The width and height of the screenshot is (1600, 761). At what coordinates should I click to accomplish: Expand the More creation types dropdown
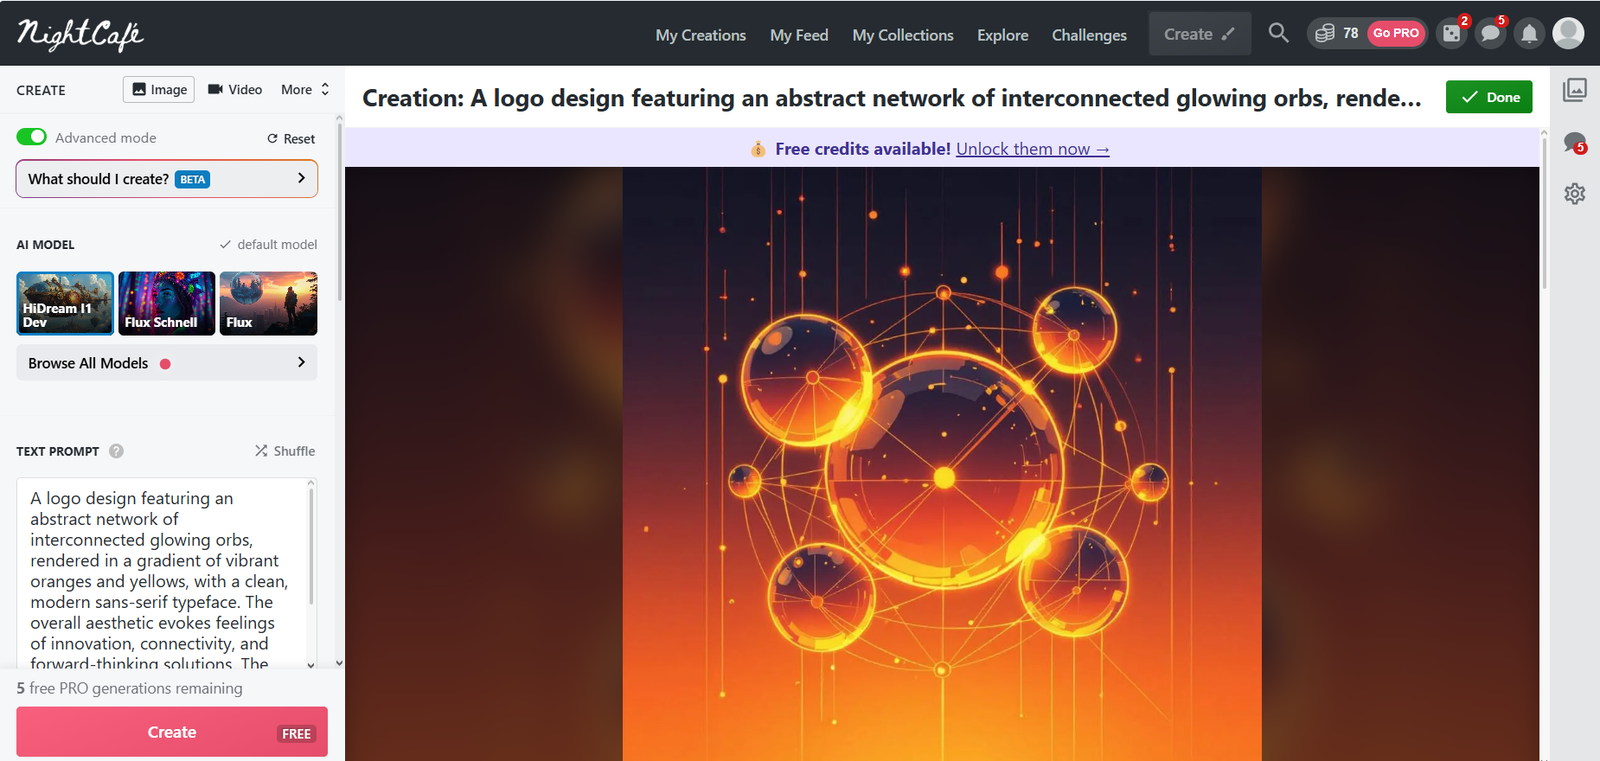point(305,89)
